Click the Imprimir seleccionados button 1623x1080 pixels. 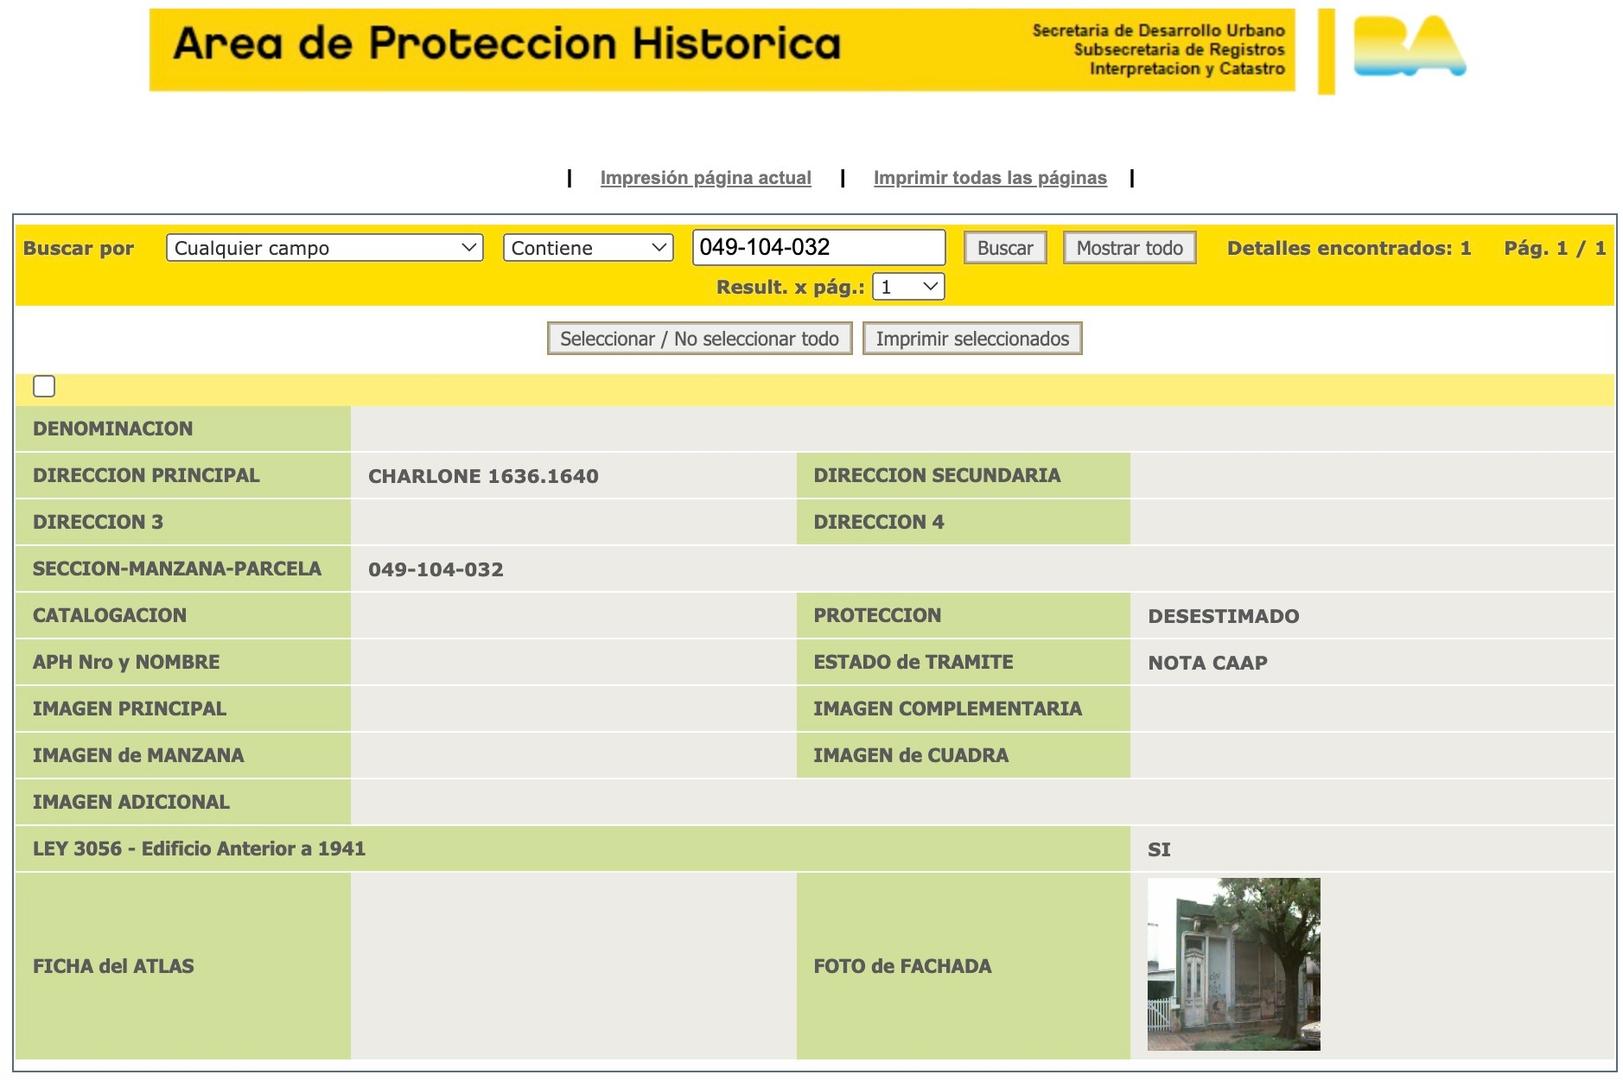973,339
